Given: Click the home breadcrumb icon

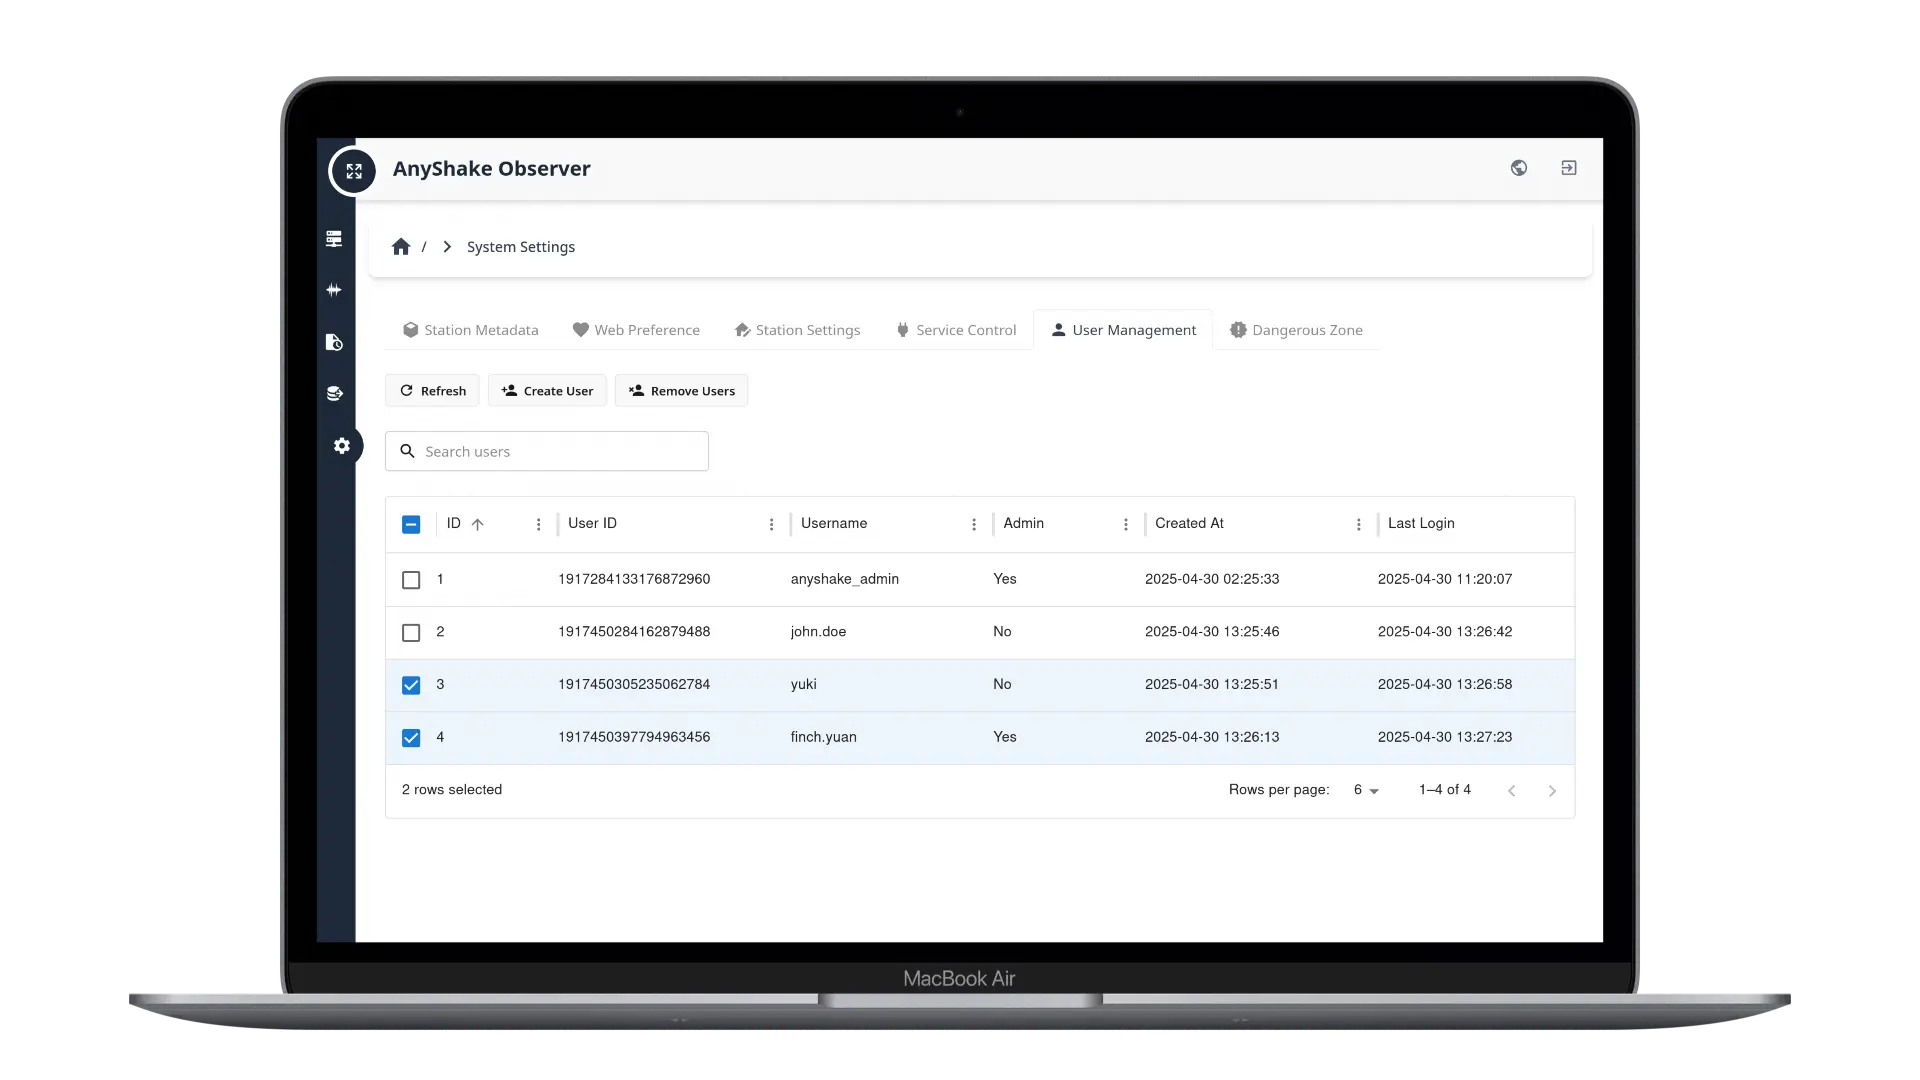Looking at the screenshot, I should coord(401,247).
